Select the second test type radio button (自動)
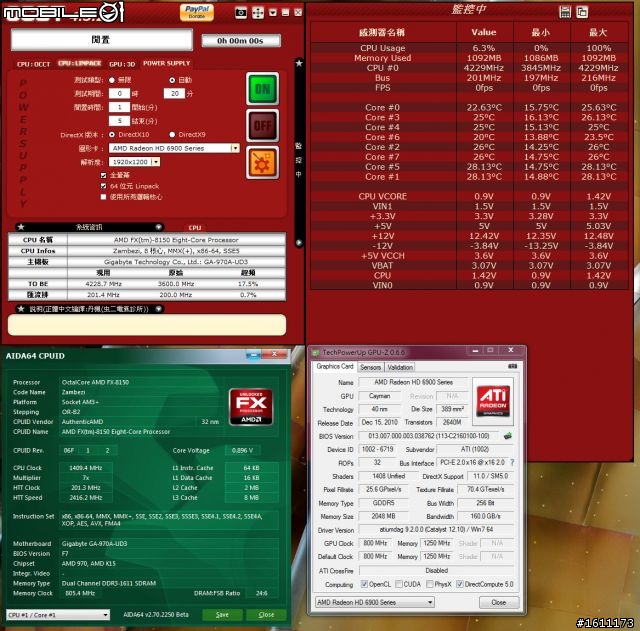 point(172,80)
